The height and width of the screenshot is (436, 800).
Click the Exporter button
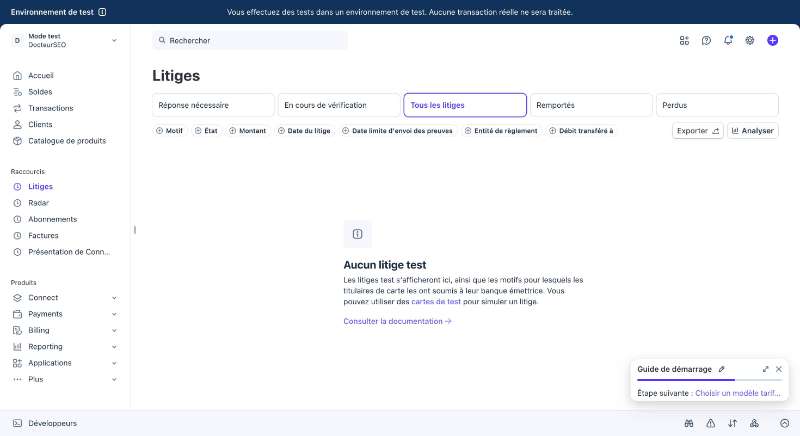point(698,131)
